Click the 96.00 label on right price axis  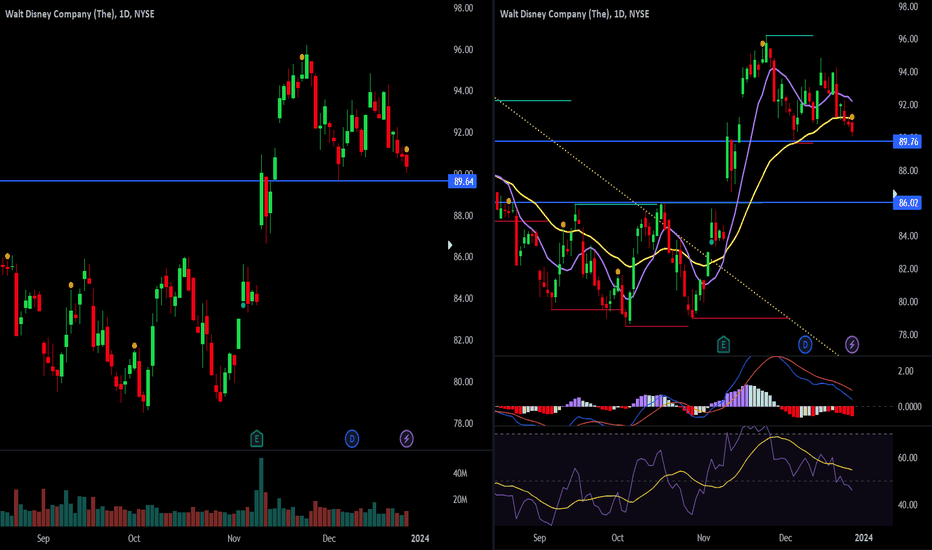click(908, 39)
